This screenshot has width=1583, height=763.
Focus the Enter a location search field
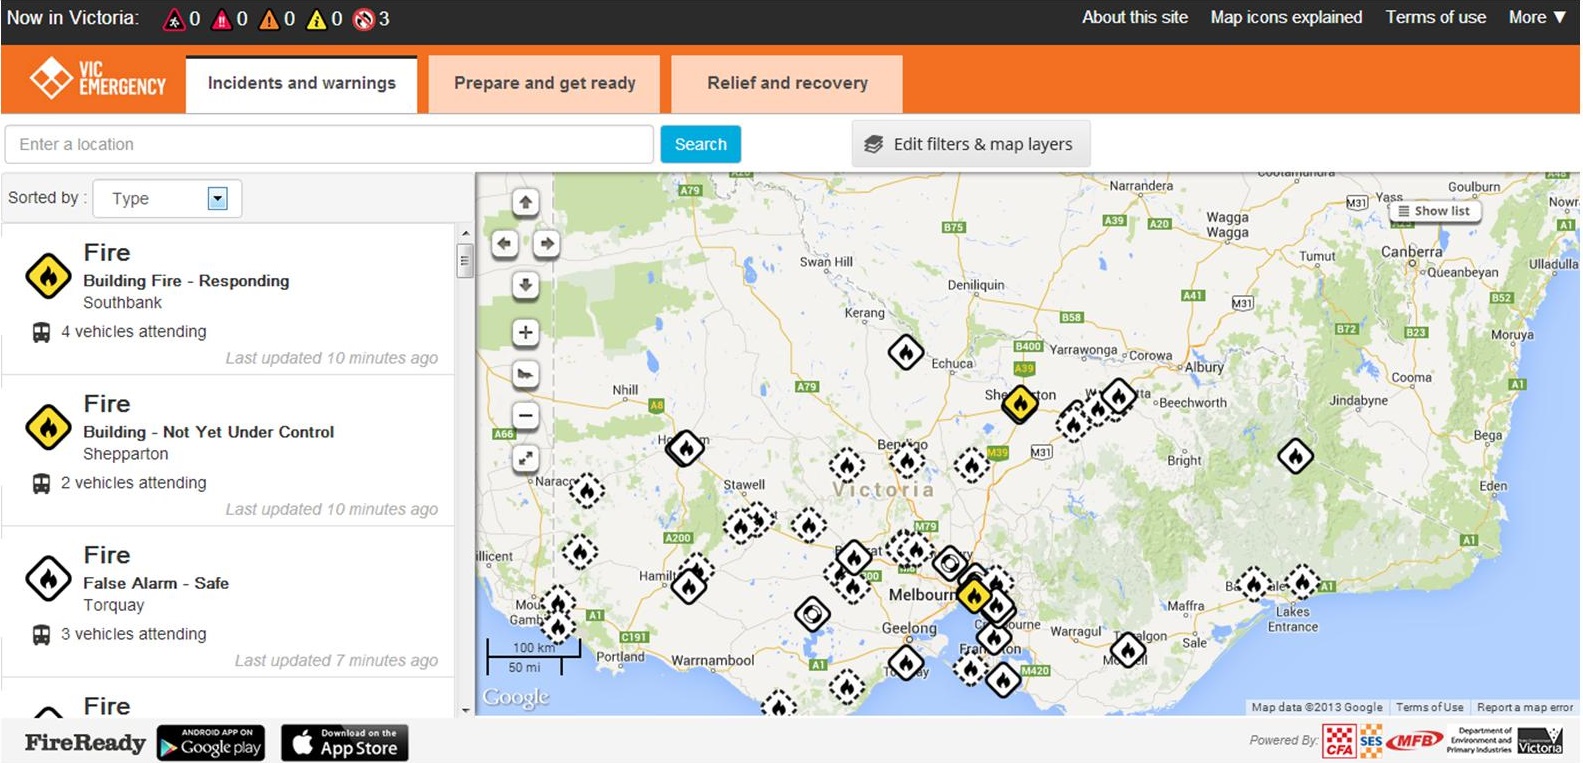(329, 144)
